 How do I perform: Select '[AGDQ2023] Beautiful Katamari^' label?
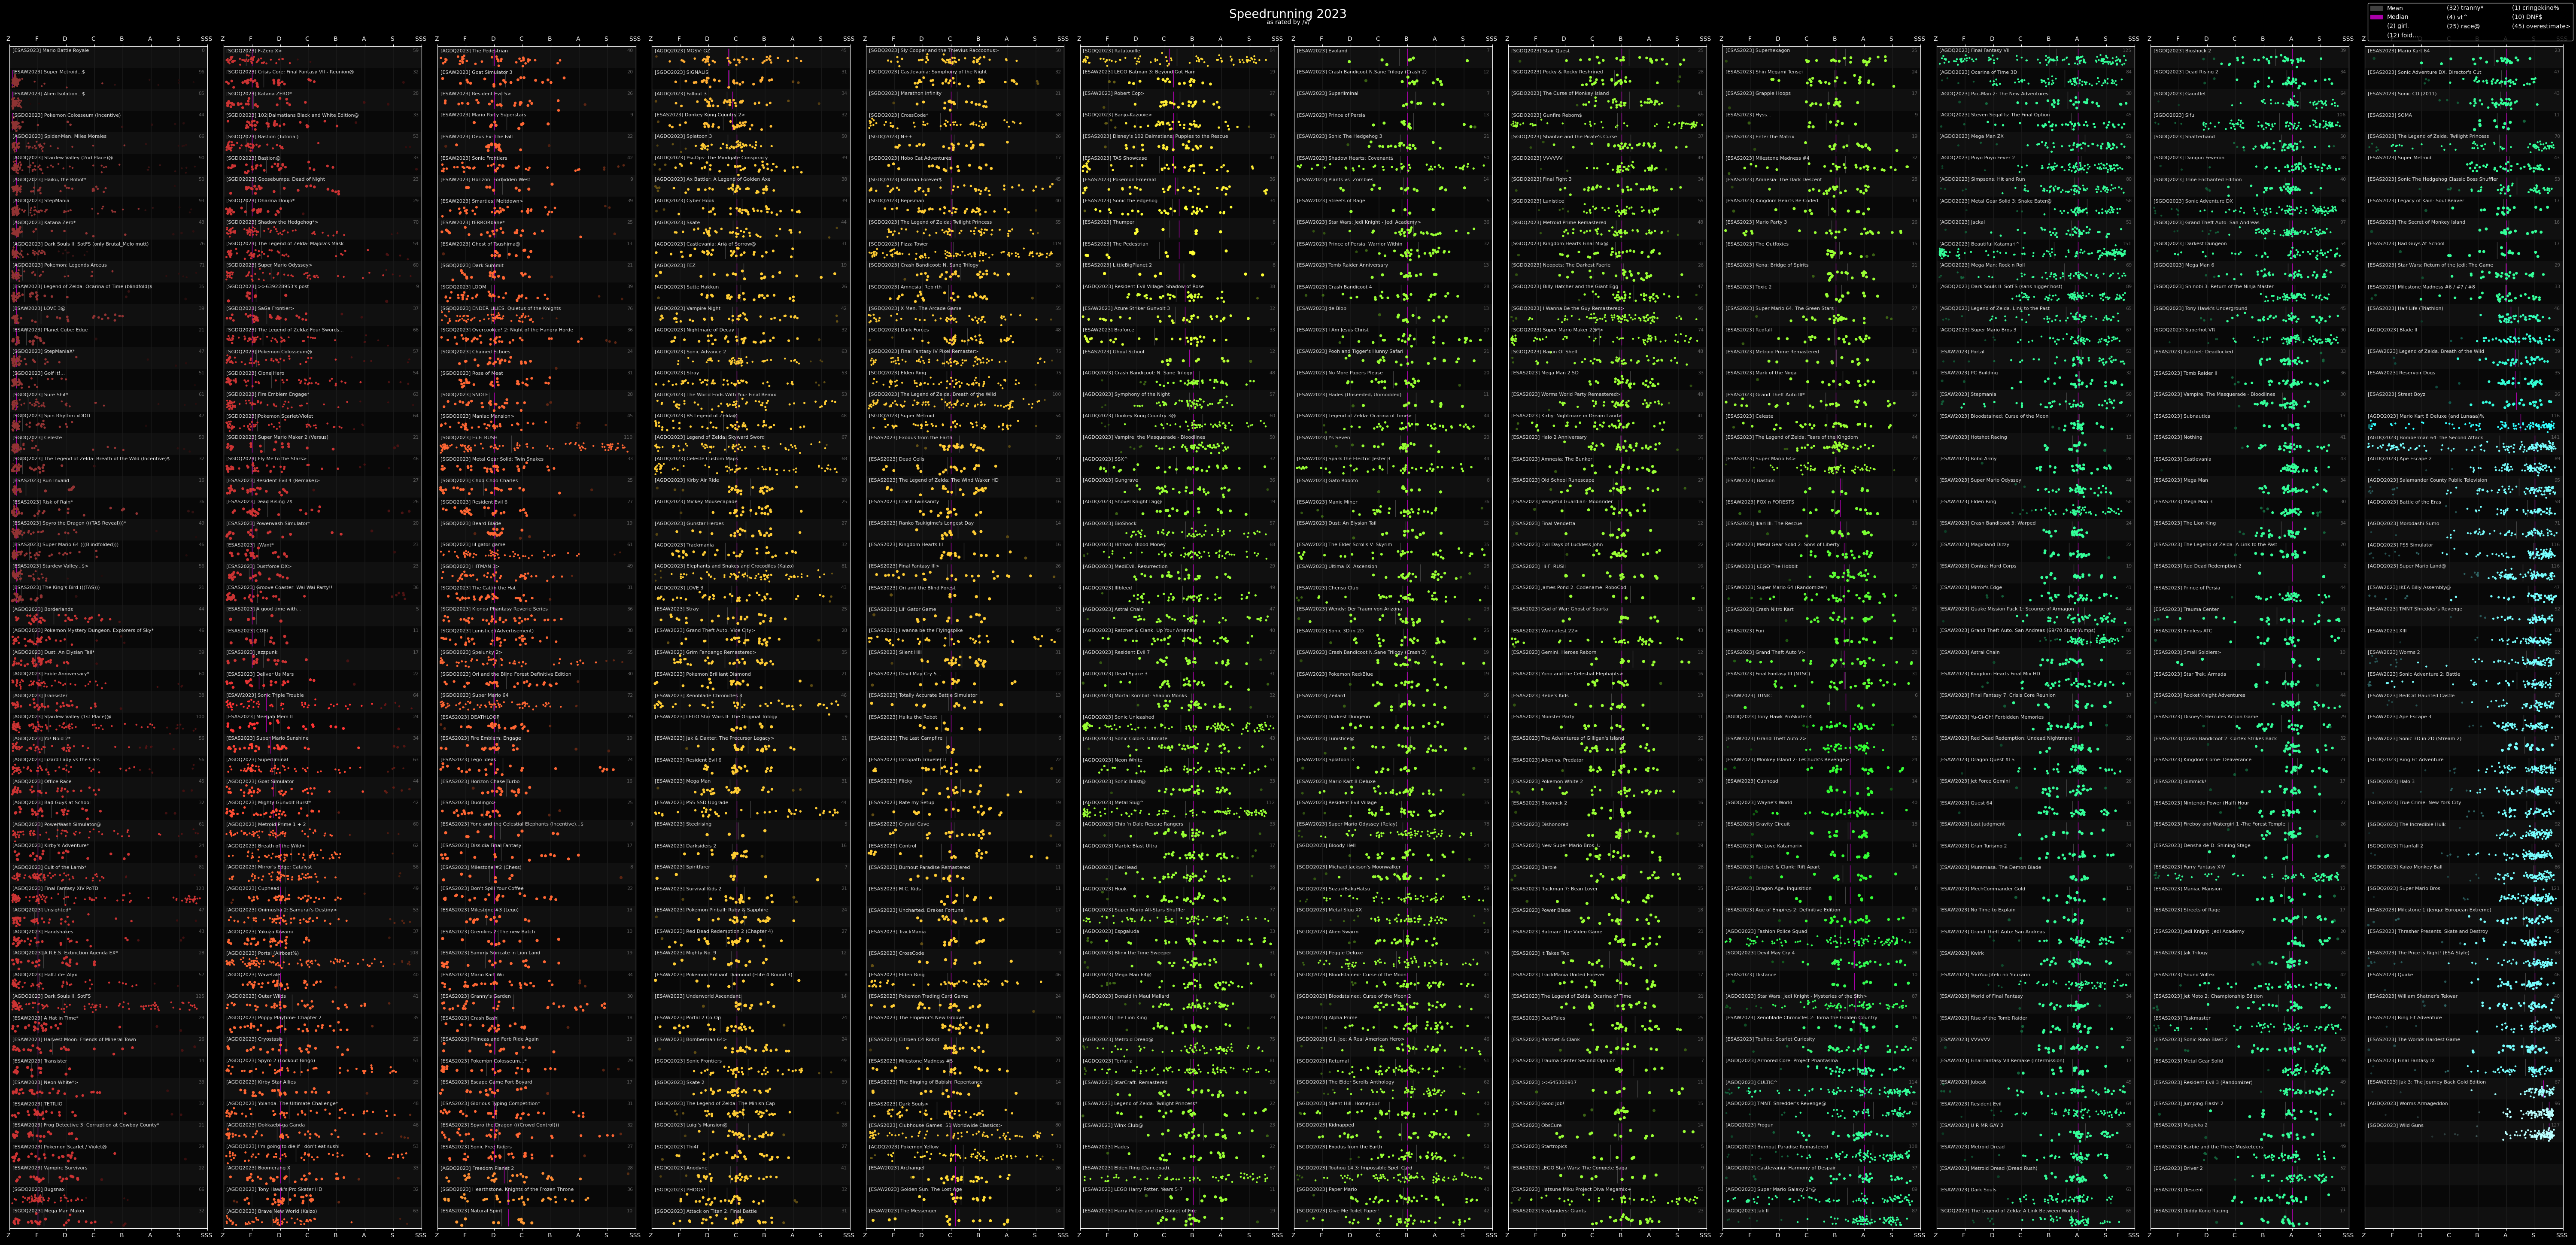coord(1981,244)
